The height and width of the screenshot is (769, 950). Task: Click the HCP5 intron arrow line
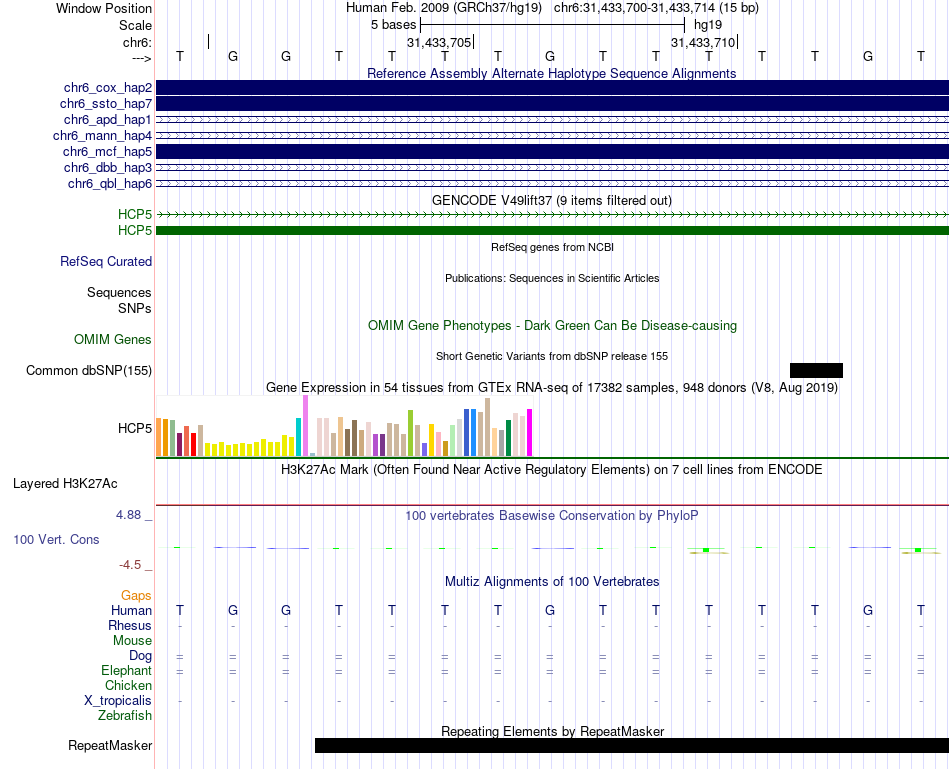[x=552, y=215]
